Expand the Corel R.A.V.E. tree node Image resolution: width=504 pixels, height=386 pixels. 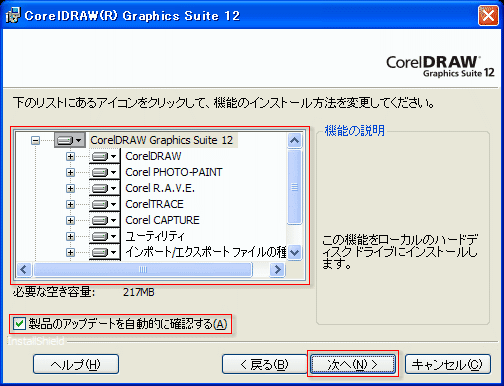click(x=70, y=188)
